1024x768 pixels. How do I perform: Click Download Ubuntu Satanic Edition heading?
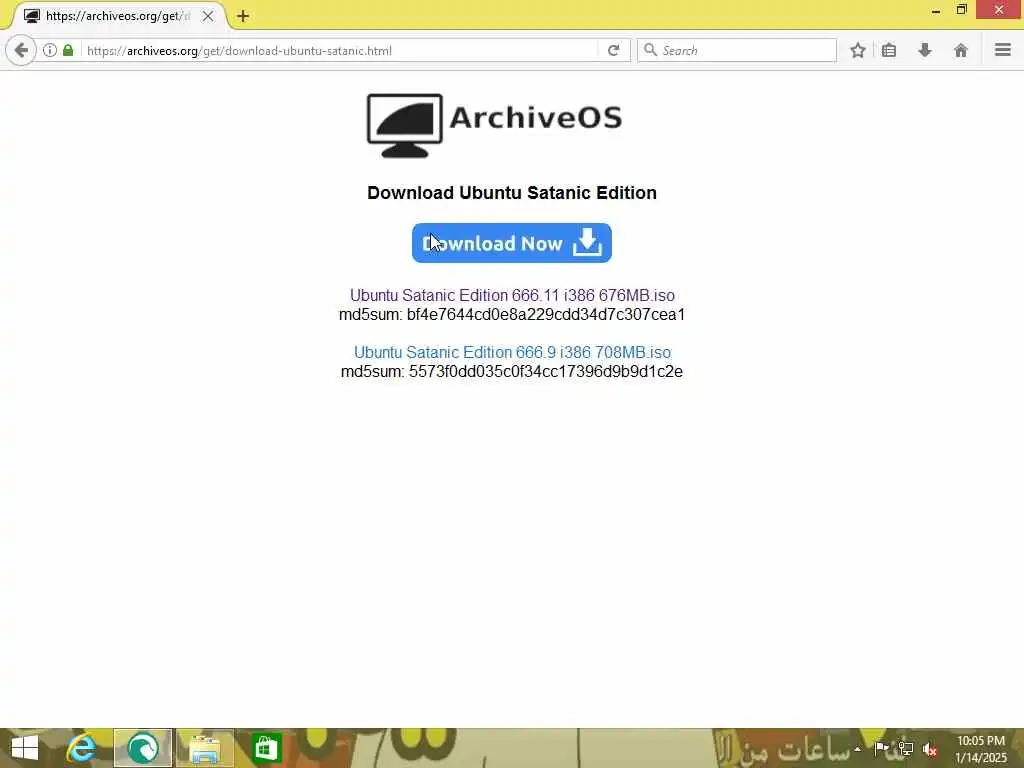512,193
